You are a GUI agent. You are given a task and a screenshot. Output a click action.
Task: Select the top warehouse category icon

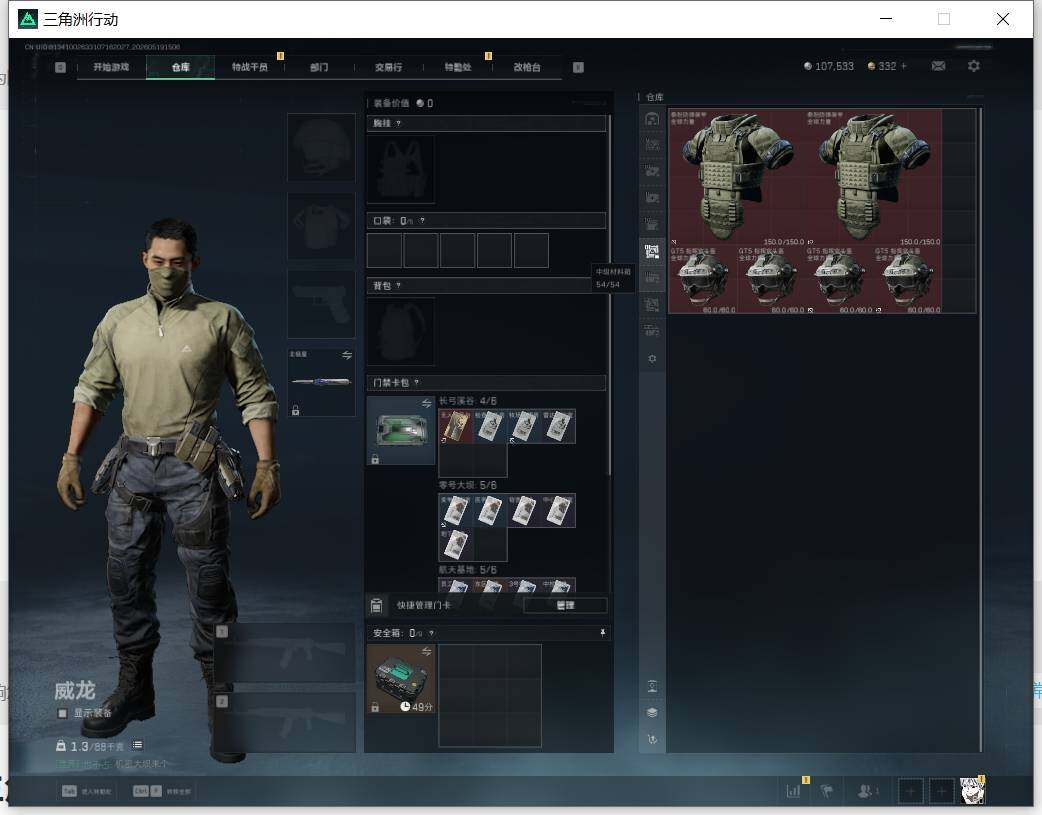652,119
